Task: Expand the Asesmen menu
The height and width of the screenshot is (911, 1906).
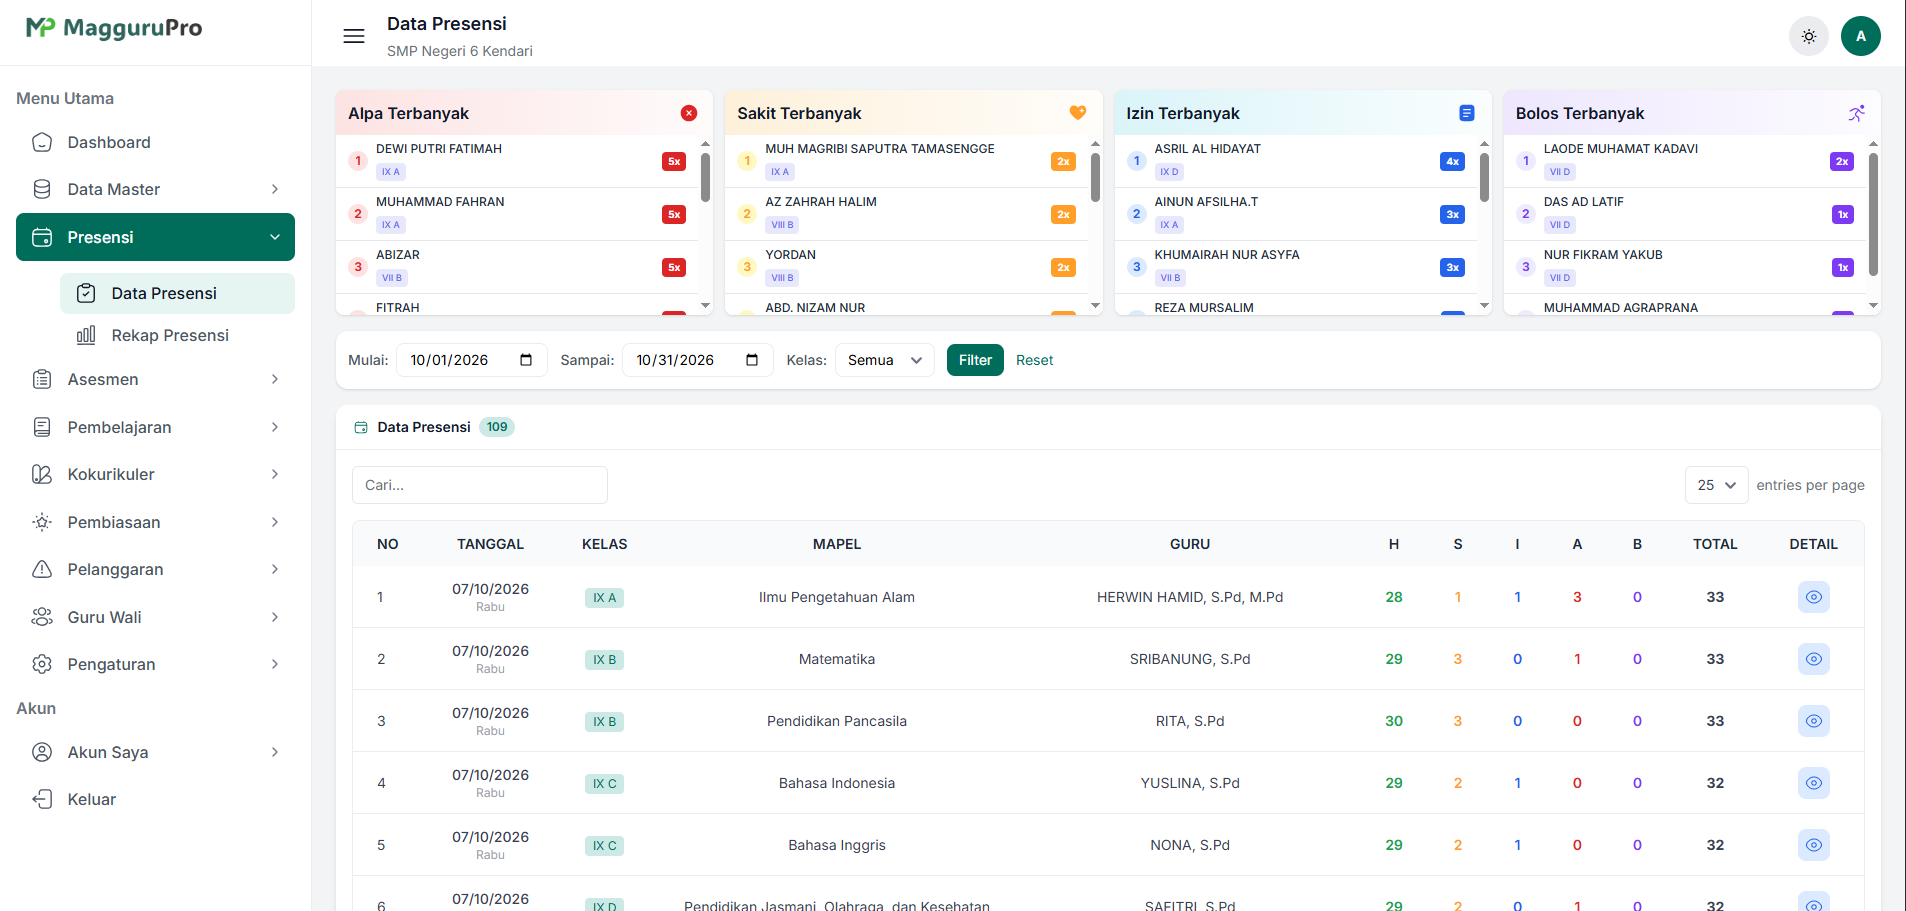Action: coord(155,379)
